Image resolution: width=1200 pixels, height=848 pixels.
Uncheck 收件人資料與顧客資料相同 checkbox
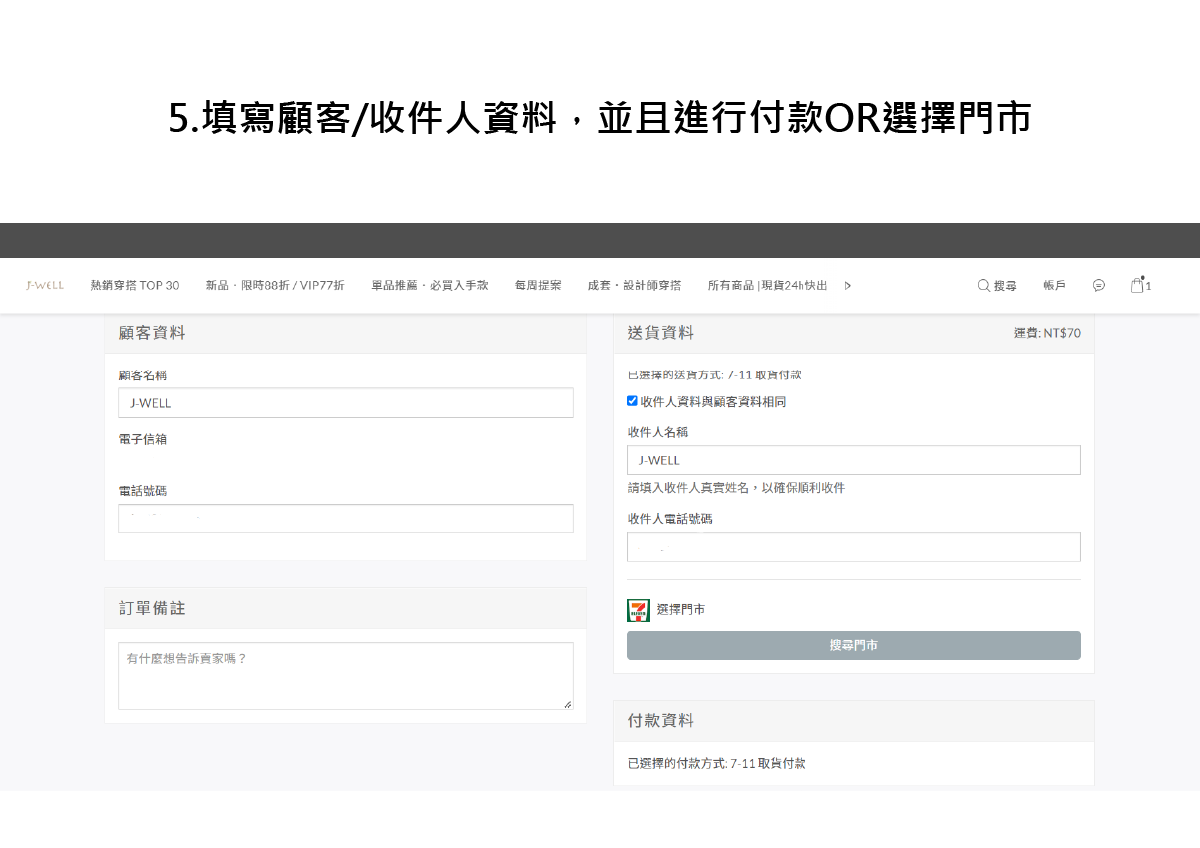632,401
